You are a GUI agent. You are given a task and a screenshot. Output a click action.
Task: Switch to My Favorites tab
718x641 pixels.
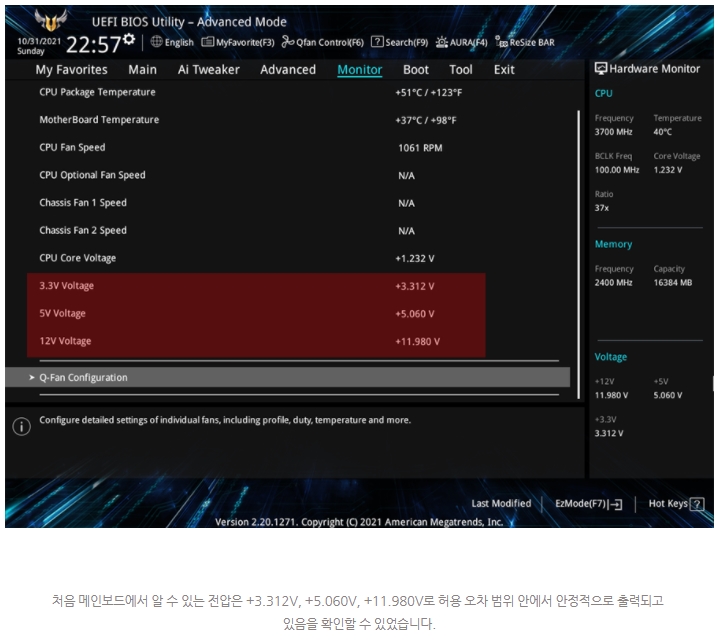point(71,70)
